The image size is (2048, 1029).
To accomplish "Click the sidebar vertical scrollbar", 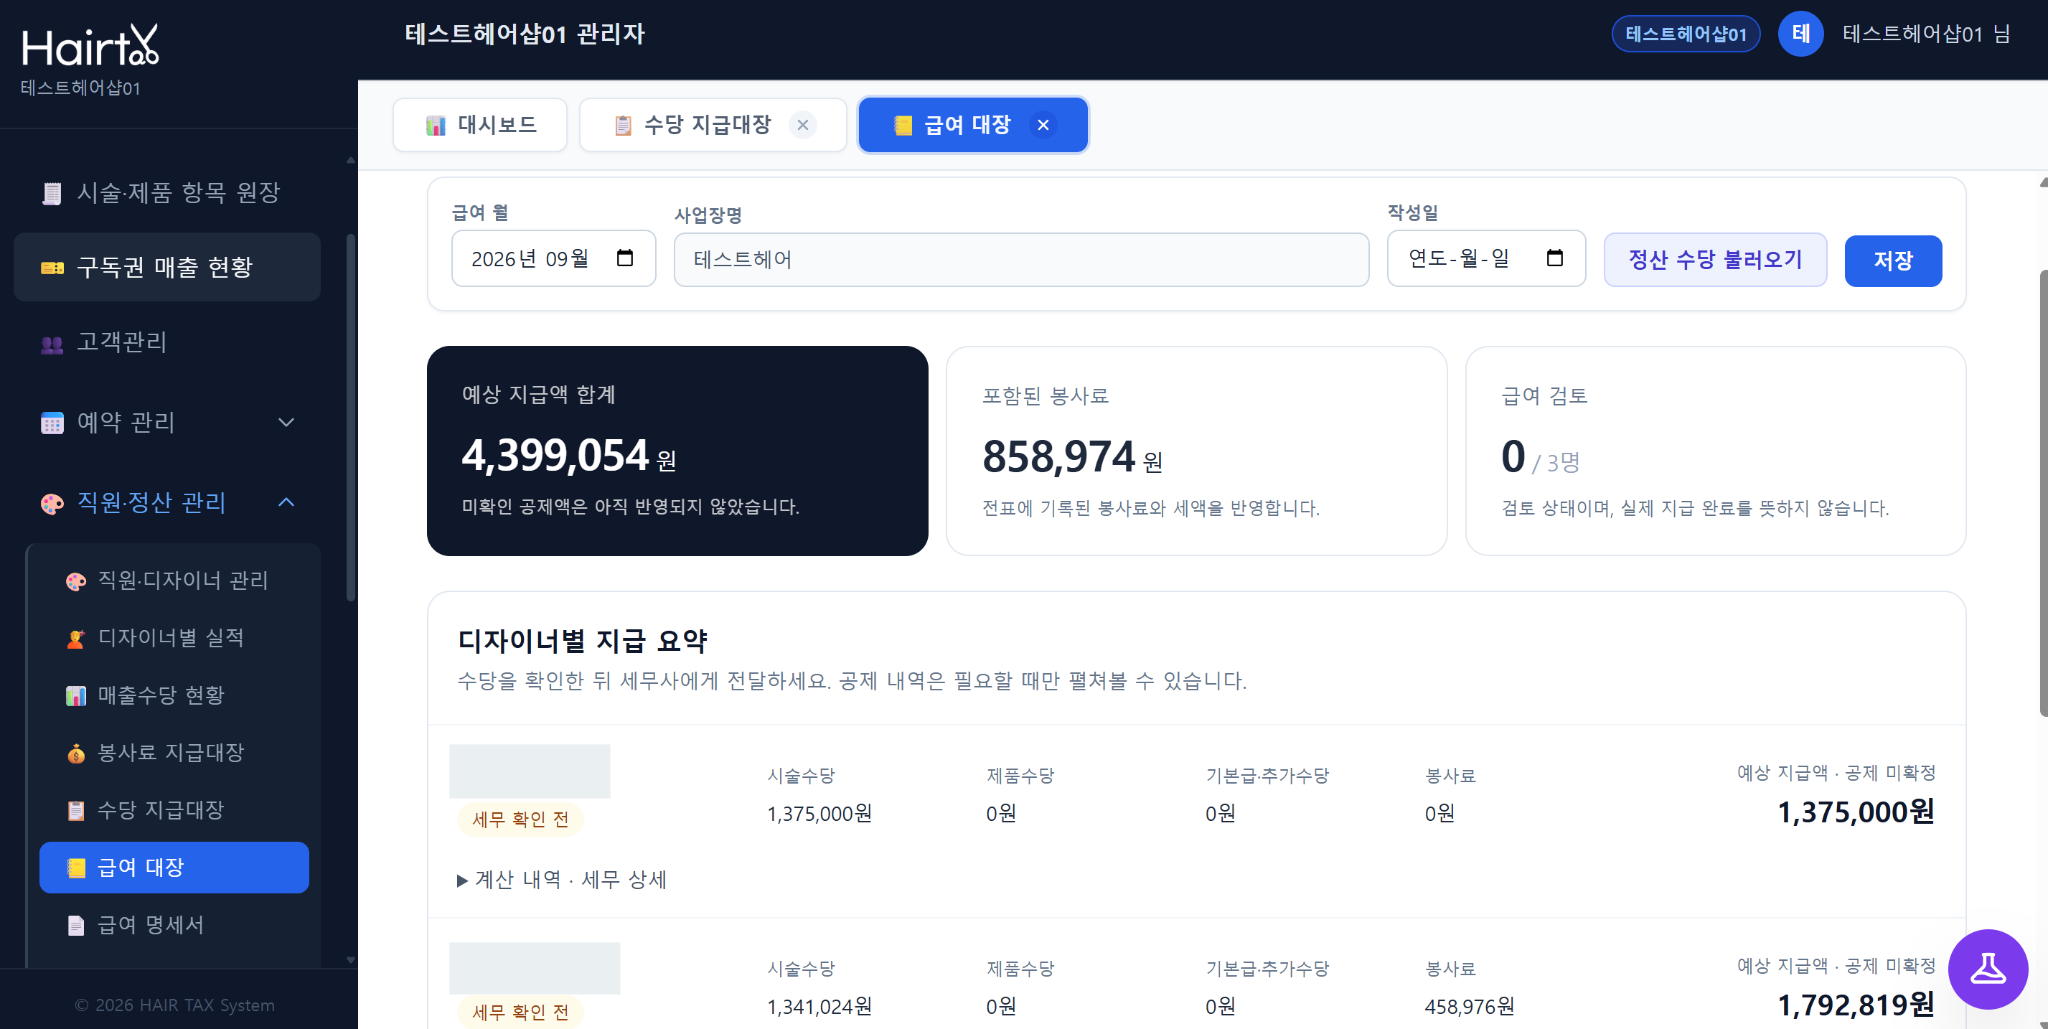I will [x=351, y=418].
